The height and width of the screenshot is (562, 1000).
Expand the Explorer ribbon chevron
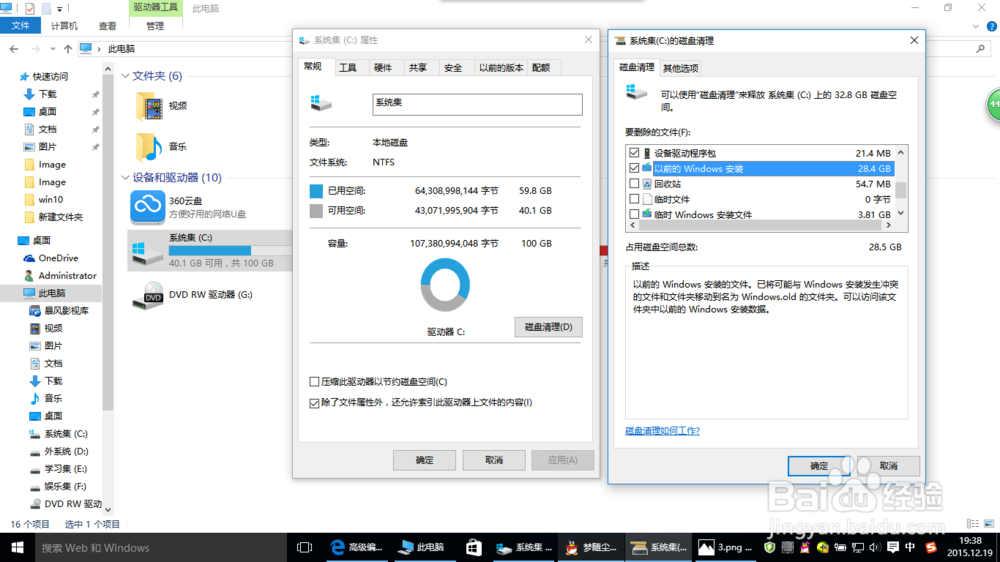click(x=976, y=26)
